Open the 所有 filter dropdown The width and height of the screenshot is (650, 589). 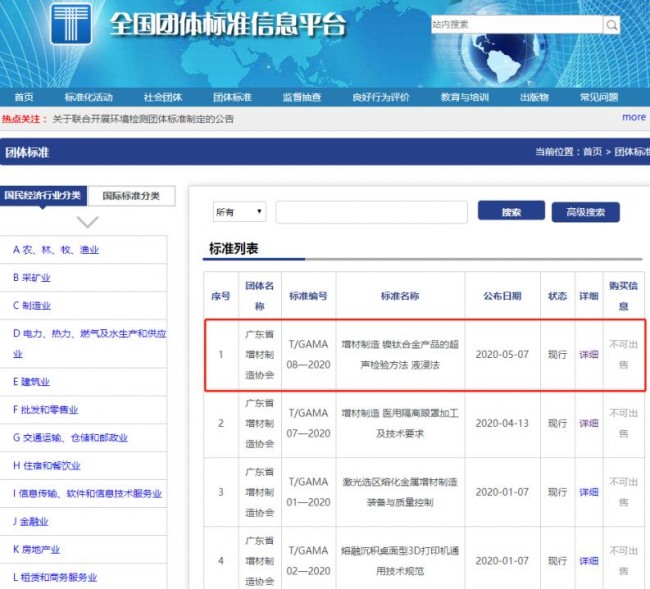pyautogui.click(x=239, y=212)
